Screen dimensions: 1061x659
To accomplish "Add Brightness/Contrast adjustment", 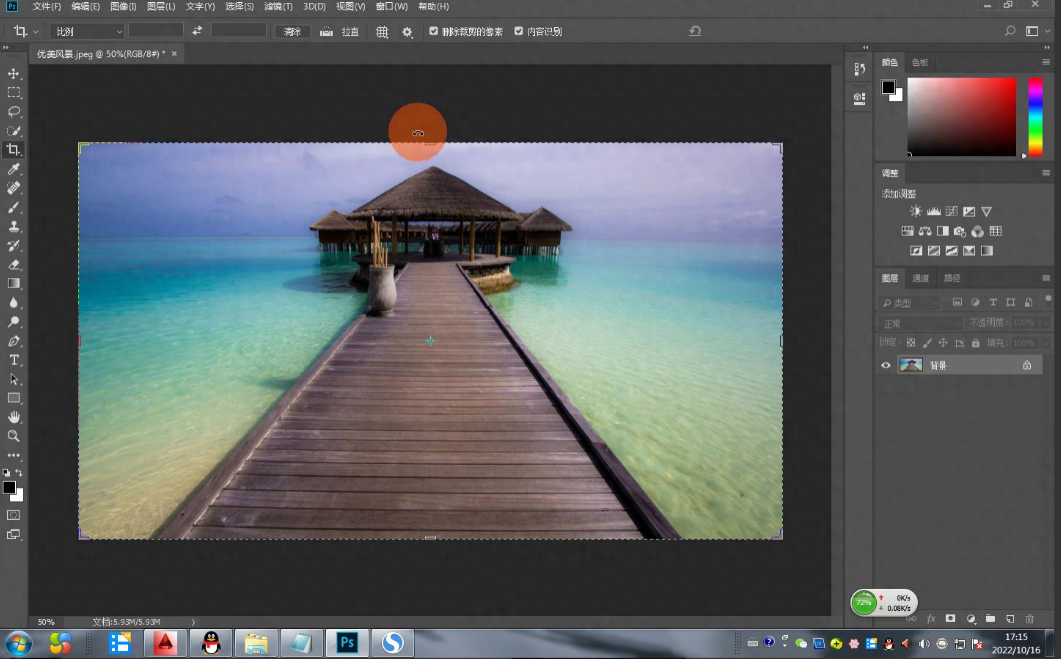I will (x=916, y=211).
